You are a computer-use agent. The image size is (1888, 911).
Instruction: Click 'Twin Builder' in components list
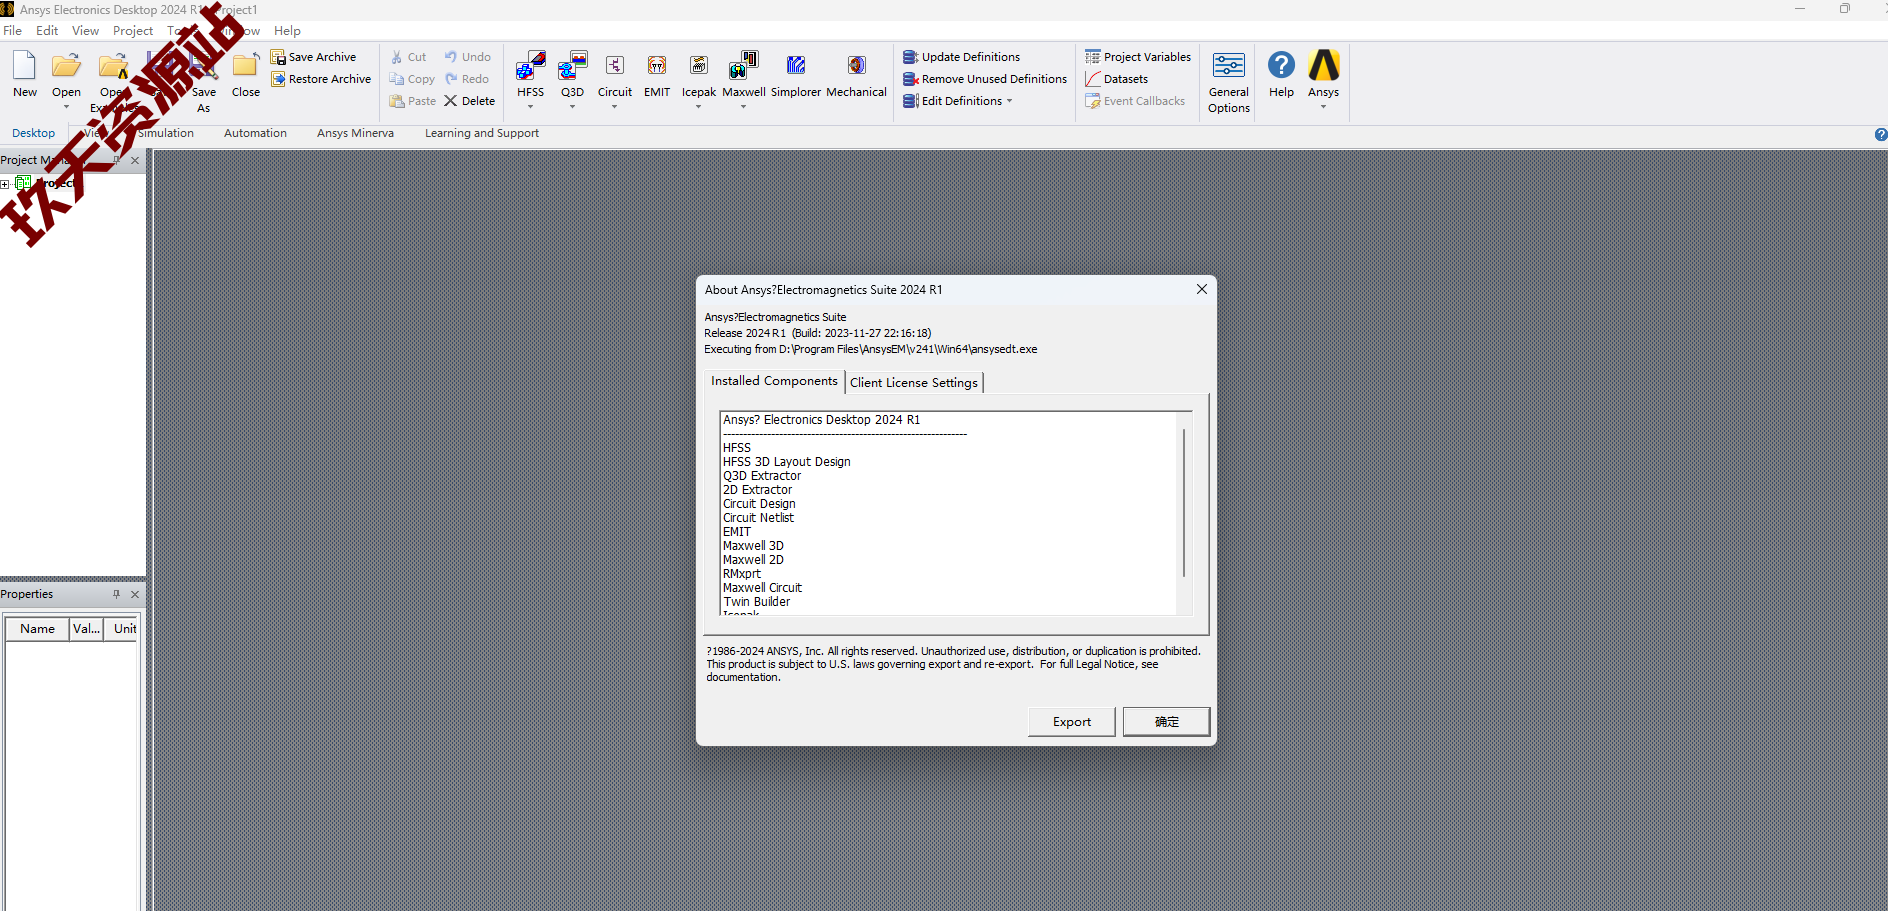tap(756, 602)
